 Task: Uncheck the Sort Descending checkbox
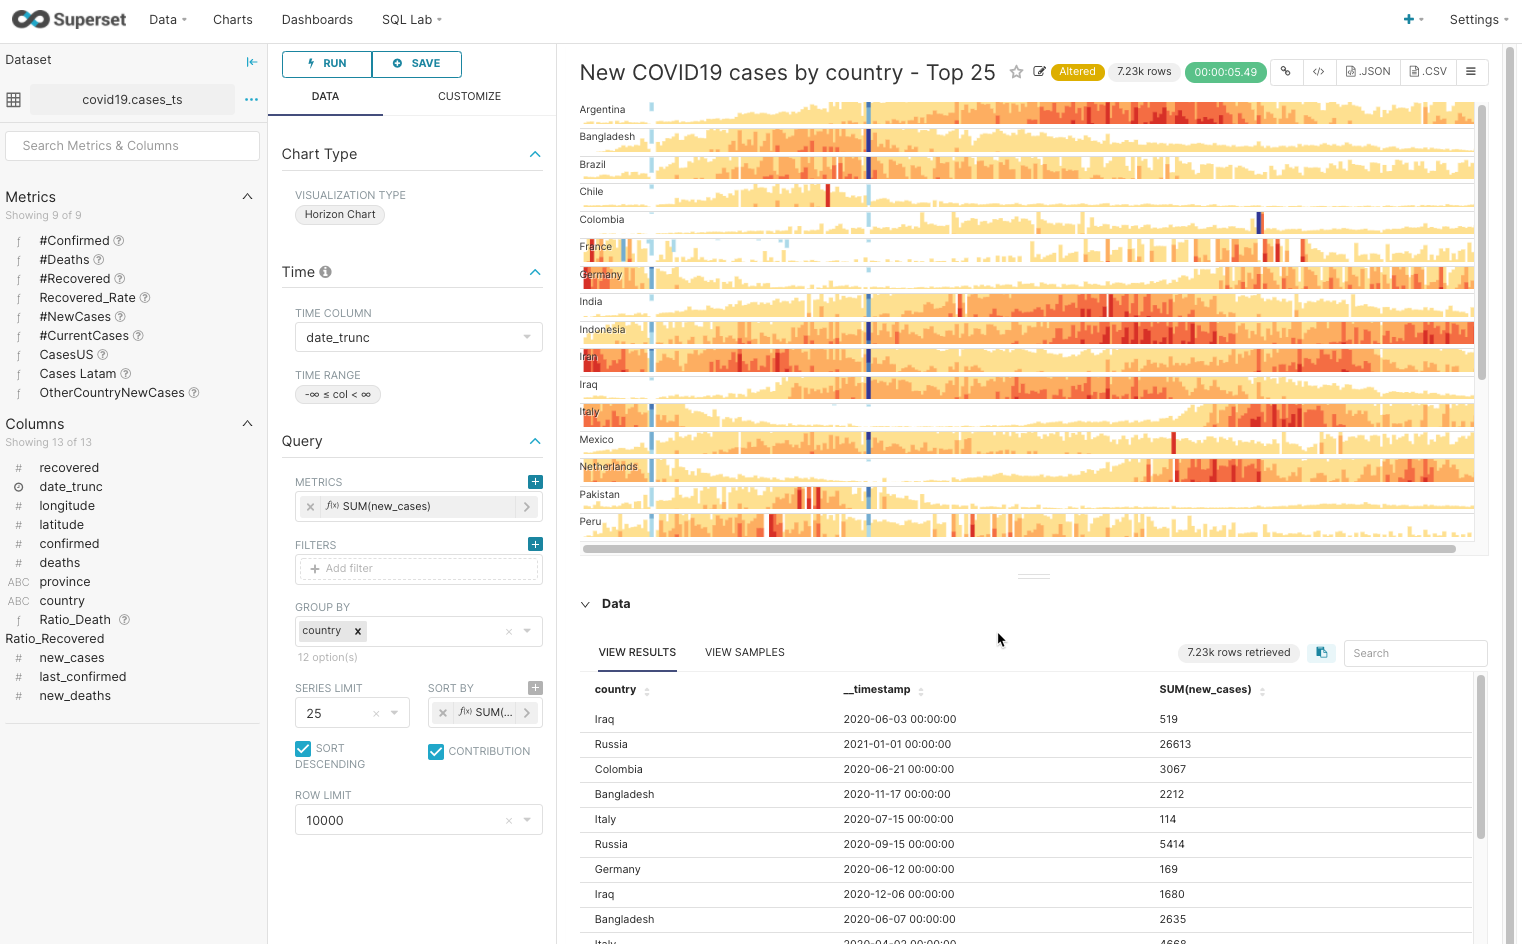point(303,749)
